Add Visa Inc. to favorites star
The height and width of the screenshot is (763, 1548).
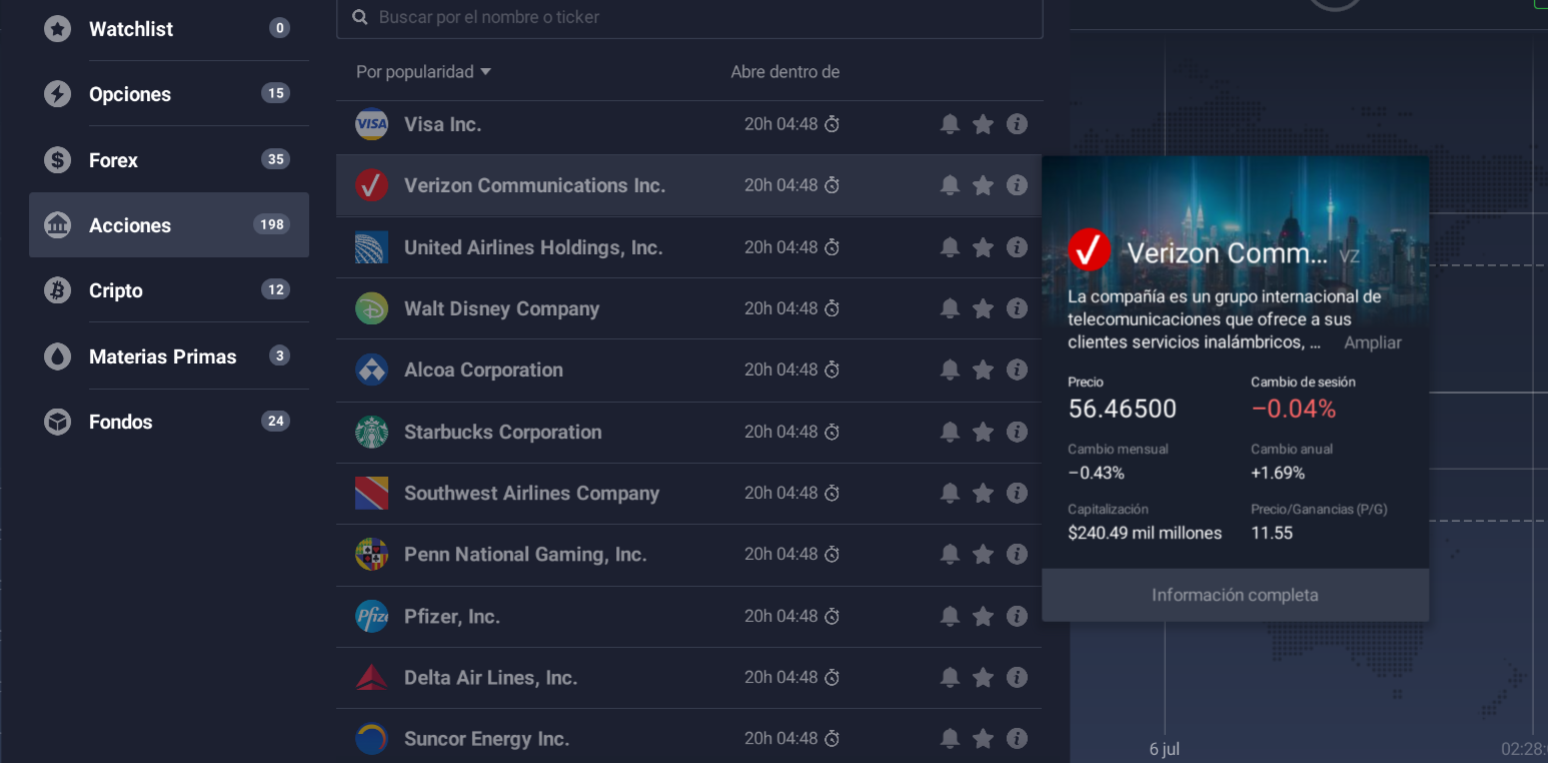tap(983, 124)
